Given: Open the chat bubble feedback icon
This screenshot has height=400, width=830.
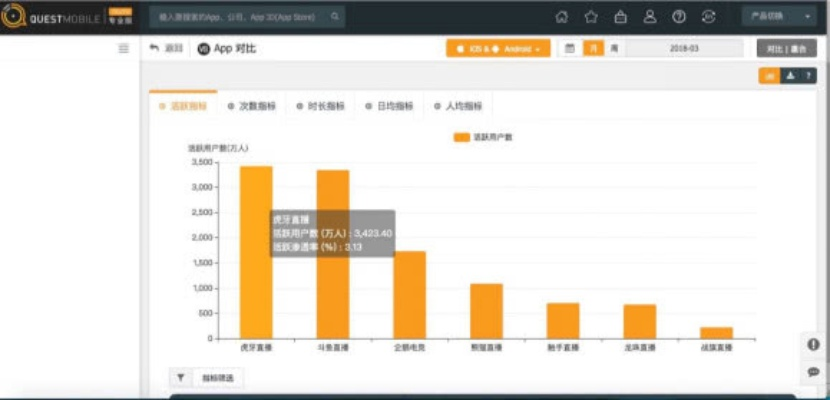Looking at the screenshot, I should coord(813,371).
